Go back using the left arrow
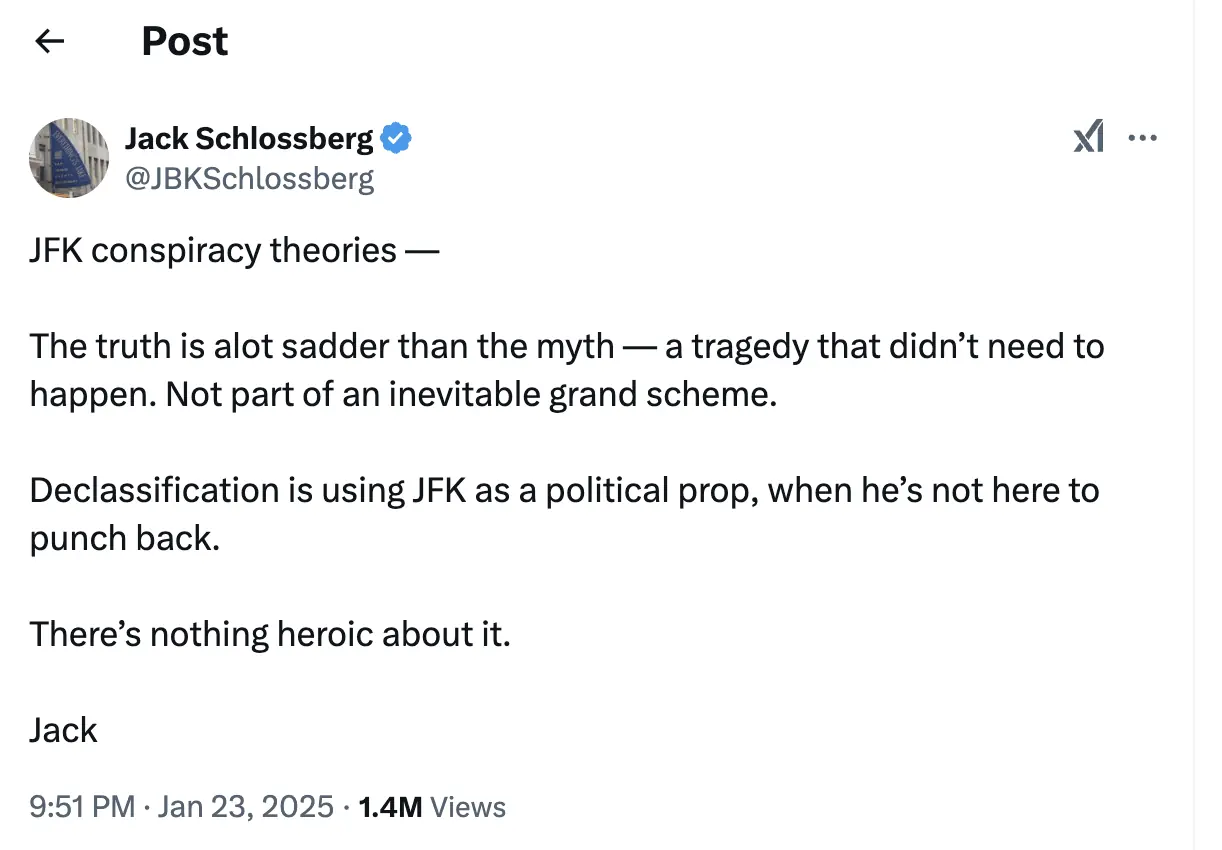This screenshot has width=1222, height=850. (49, 41)
